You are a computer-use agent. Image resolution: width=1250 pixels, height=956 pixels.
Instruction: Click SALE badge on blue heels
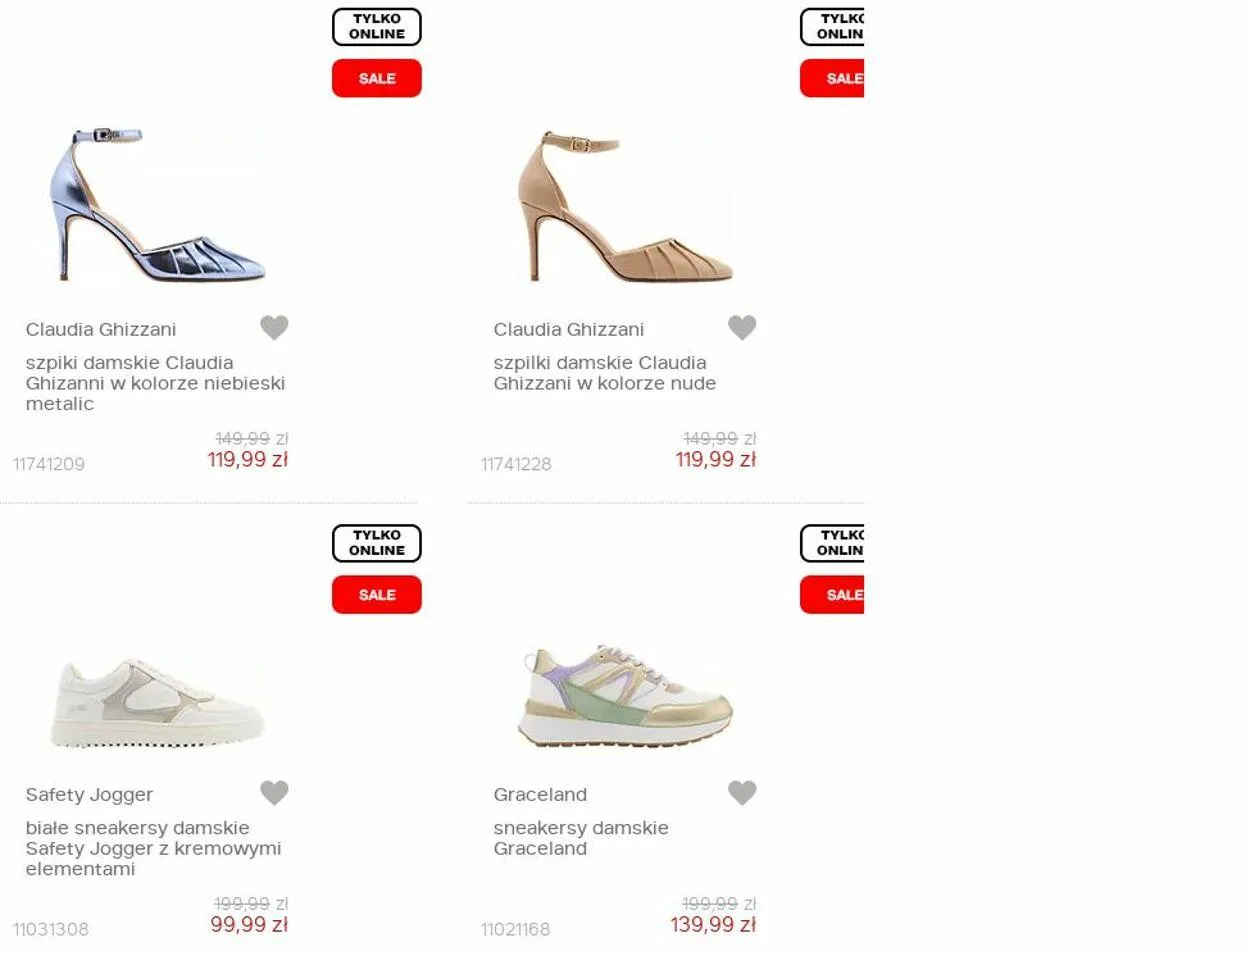(377, 78)
